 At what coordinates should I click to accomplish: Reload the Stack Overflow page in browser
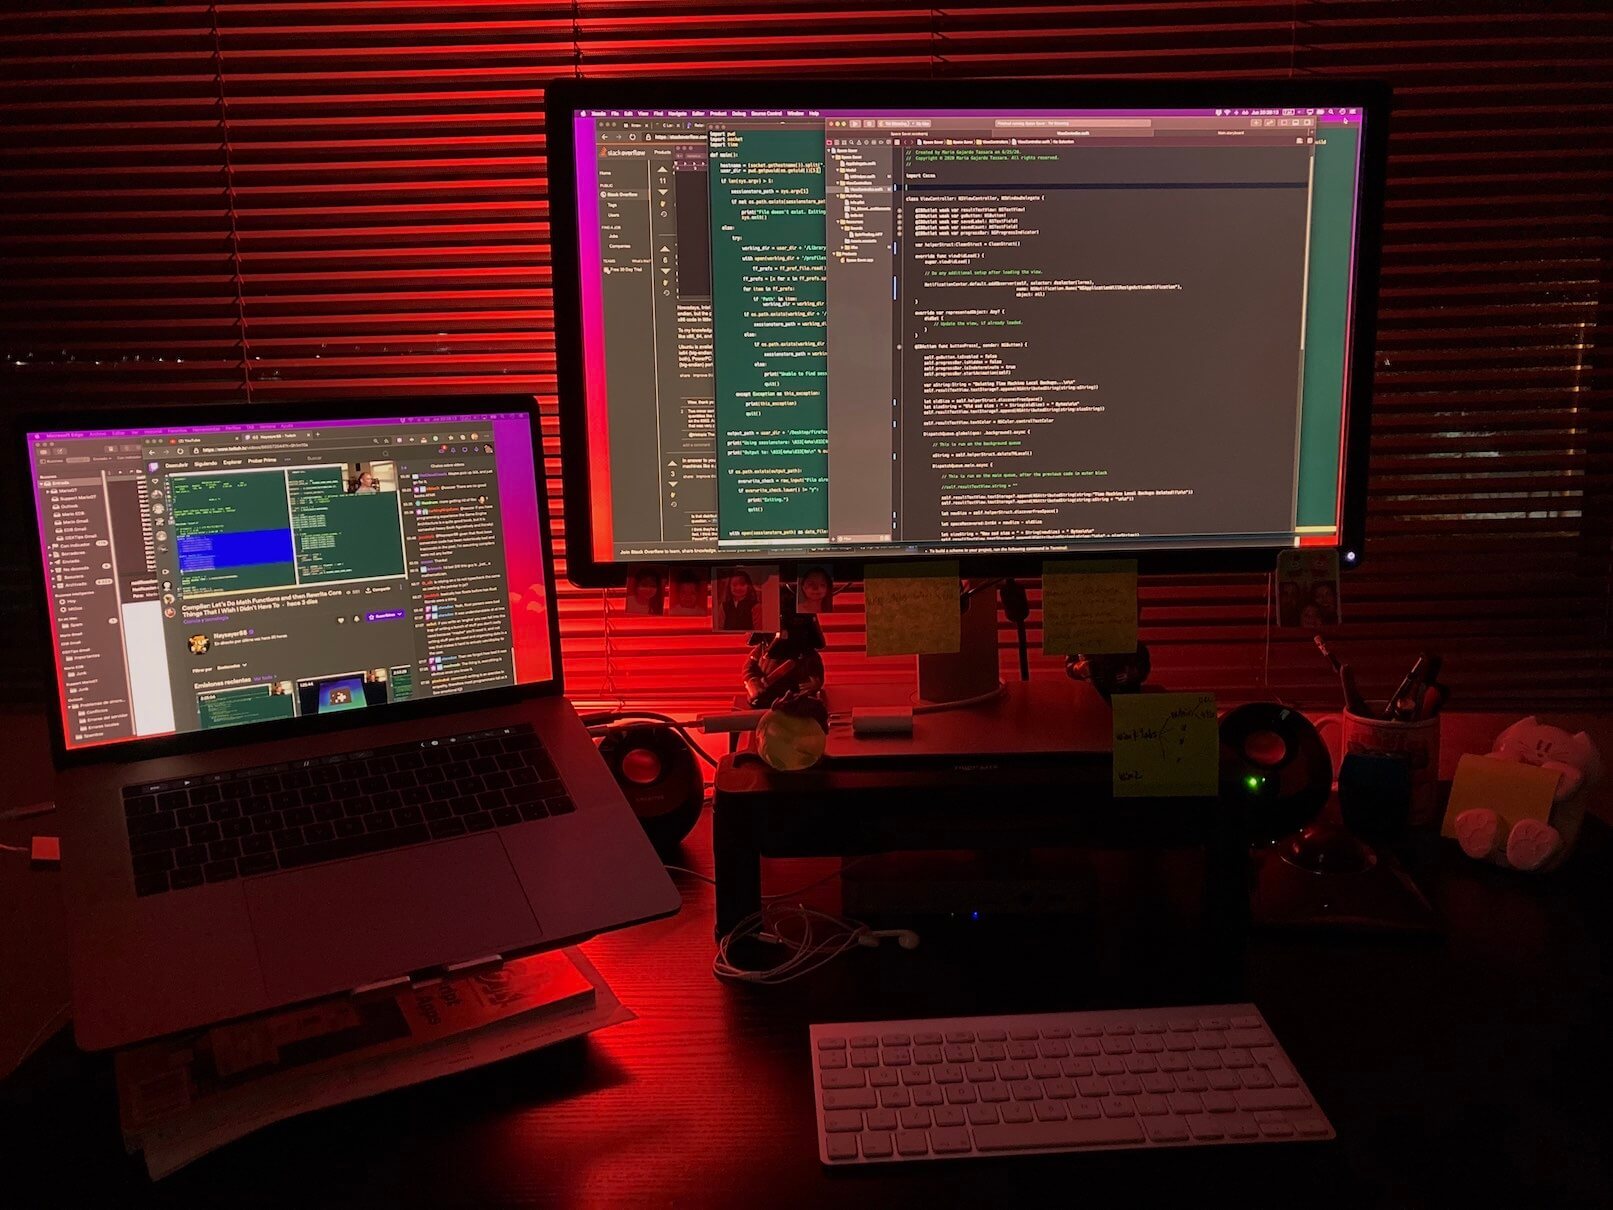click(632, 137)
